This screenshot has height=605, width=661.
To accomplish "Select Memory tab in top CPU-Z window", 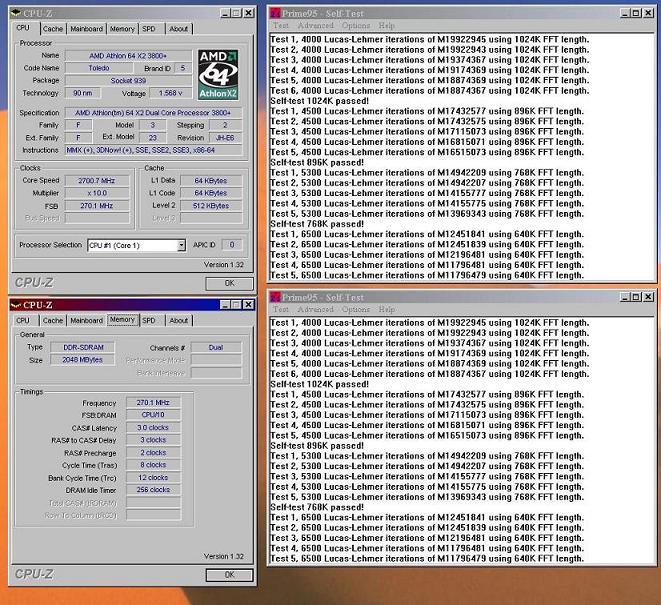I will click(x=122, y=29).
